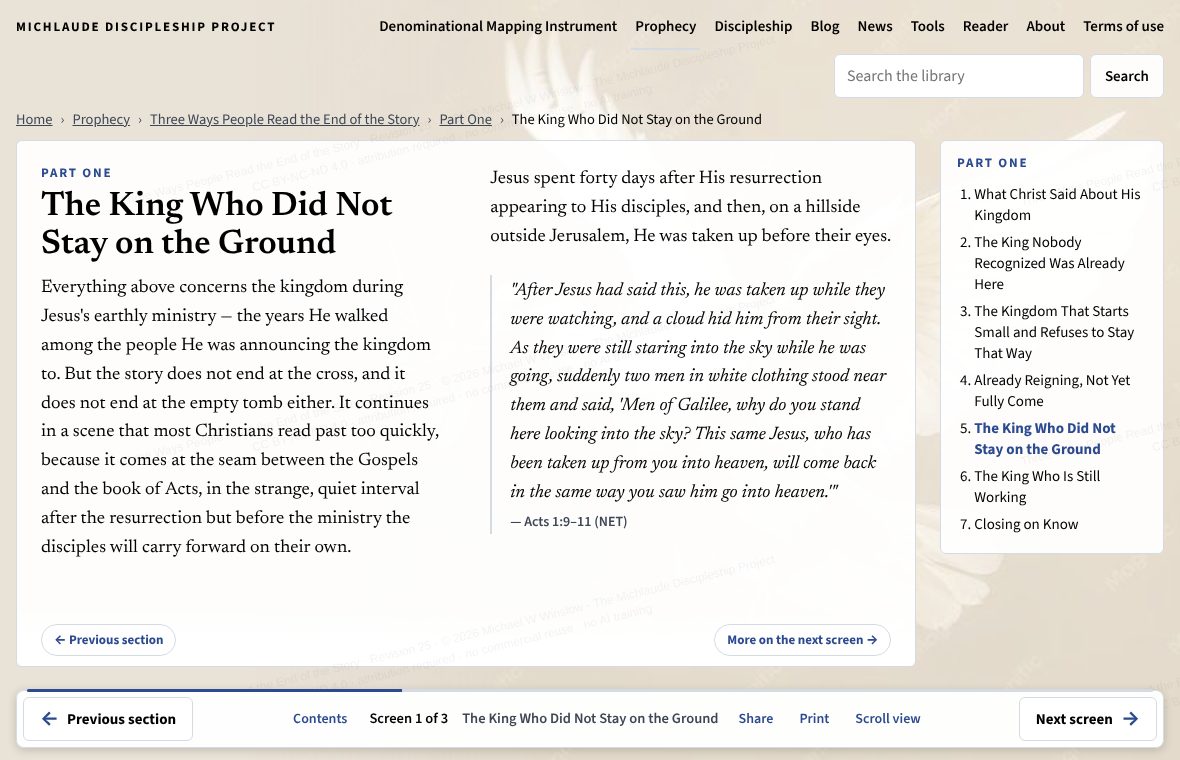1180x760 pixels.
Task: Open The Kingdom That Starts Small chapter
Action: (1054, 332)
